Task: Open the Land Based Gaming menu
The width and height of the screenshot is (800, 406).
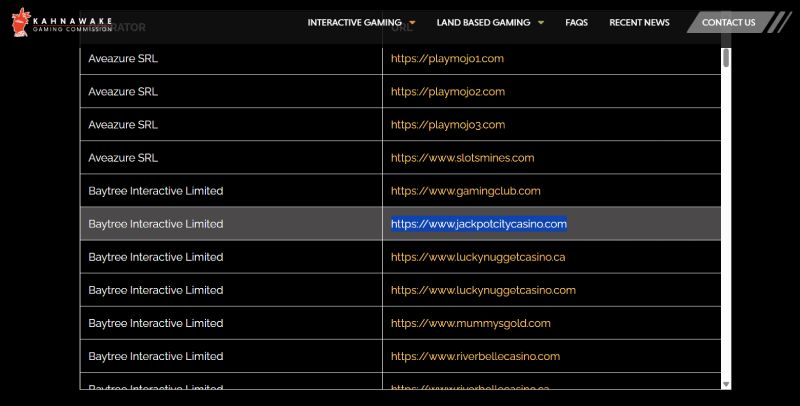Action: (x=483, y=22)
